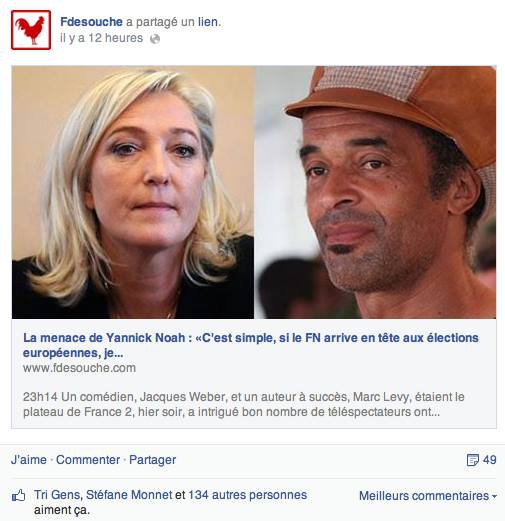
Task: Open the right photo of man in cap
Action: [x=376, y=192]
